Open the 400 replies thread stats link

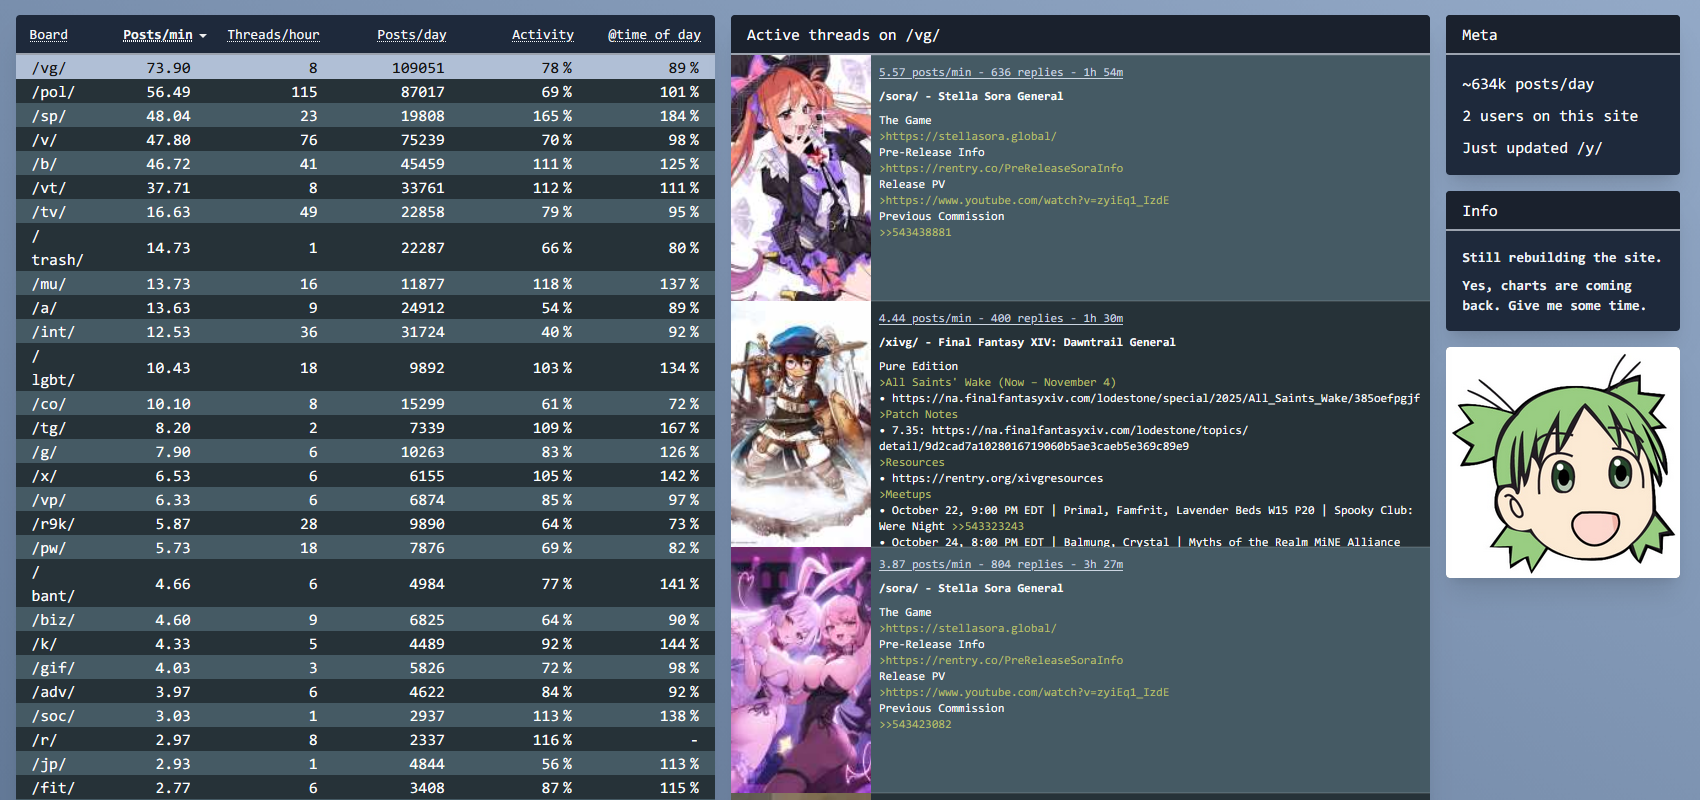tap(1001, 318)
